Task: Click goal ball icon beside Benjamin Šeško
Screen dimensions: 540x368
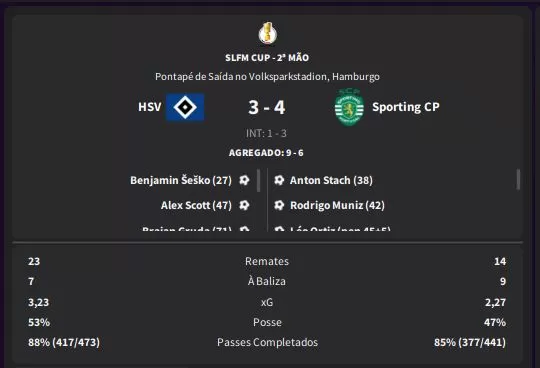Action: pos(244,180)
